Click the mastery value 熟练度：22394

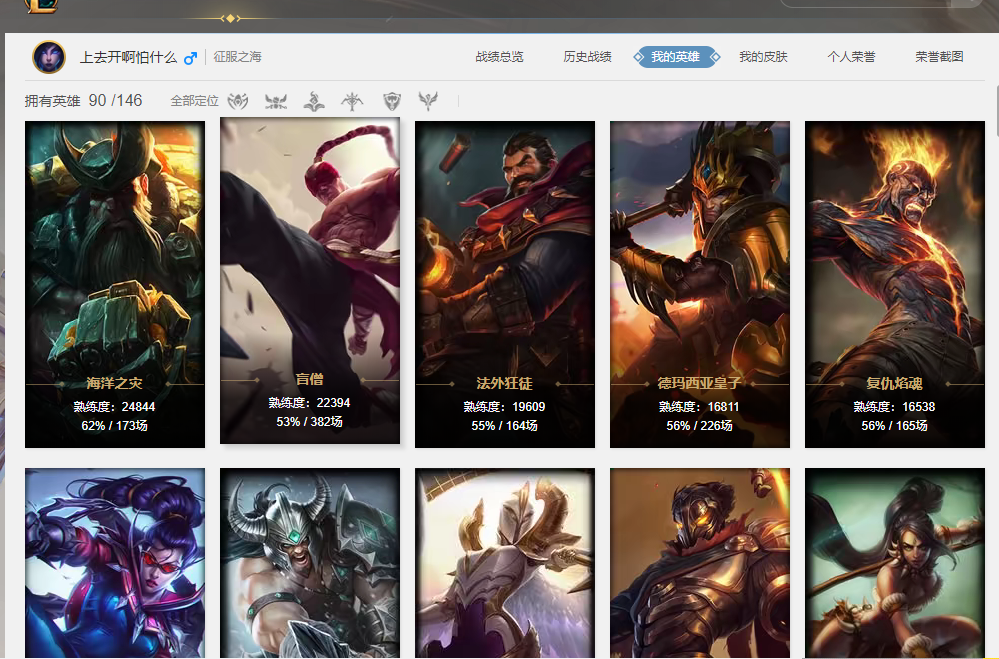tap(310, 403)
